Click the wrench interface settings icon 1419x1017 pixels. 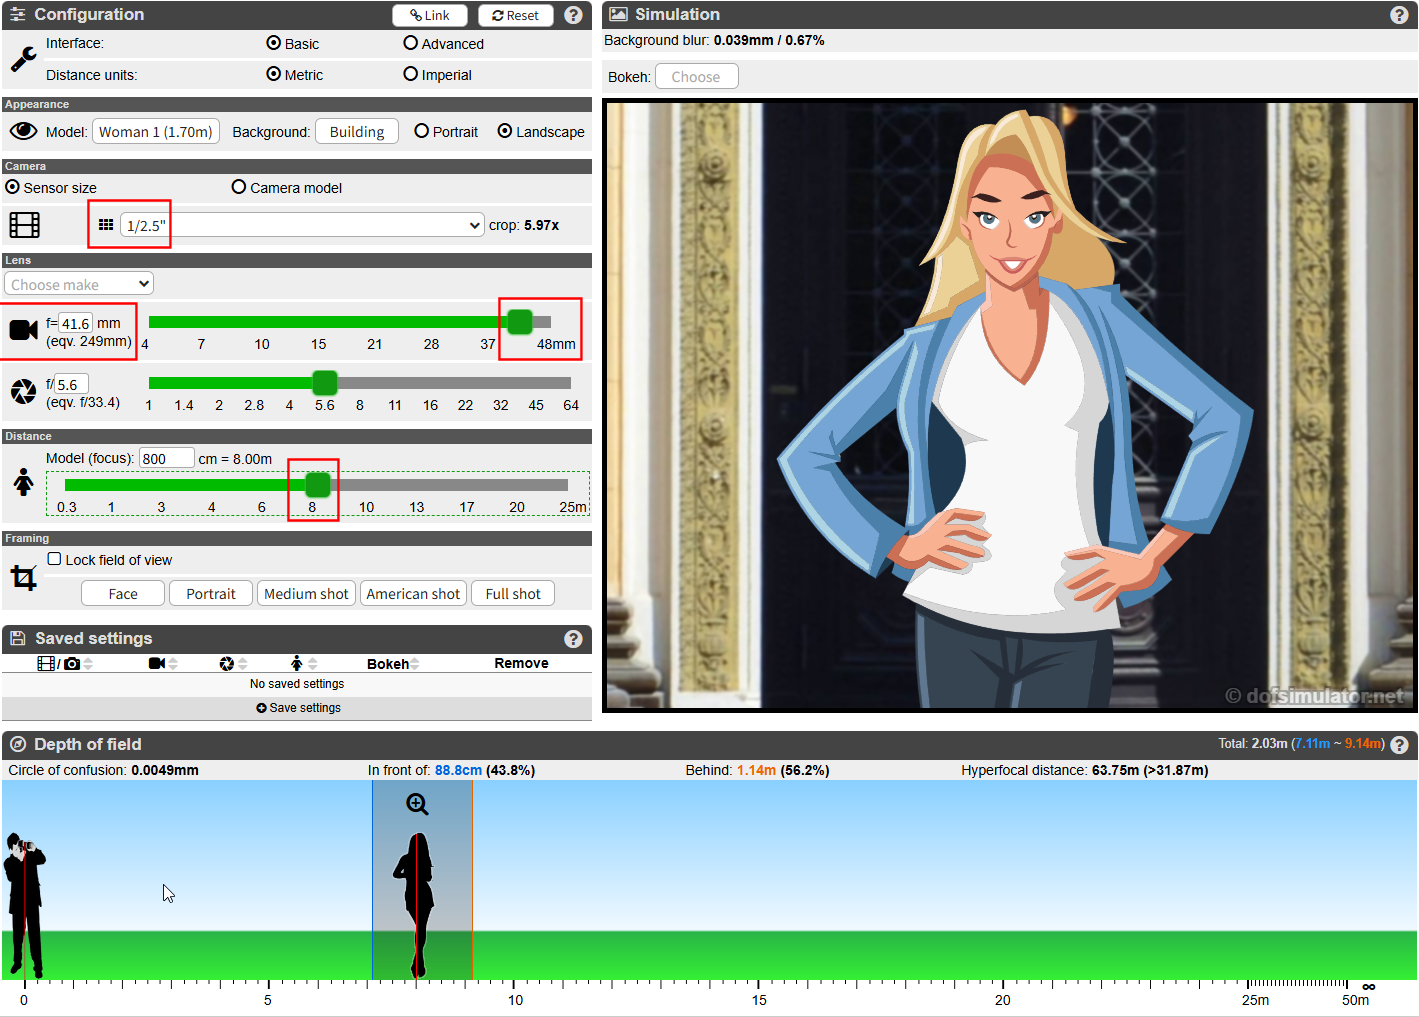coord(24,60)
